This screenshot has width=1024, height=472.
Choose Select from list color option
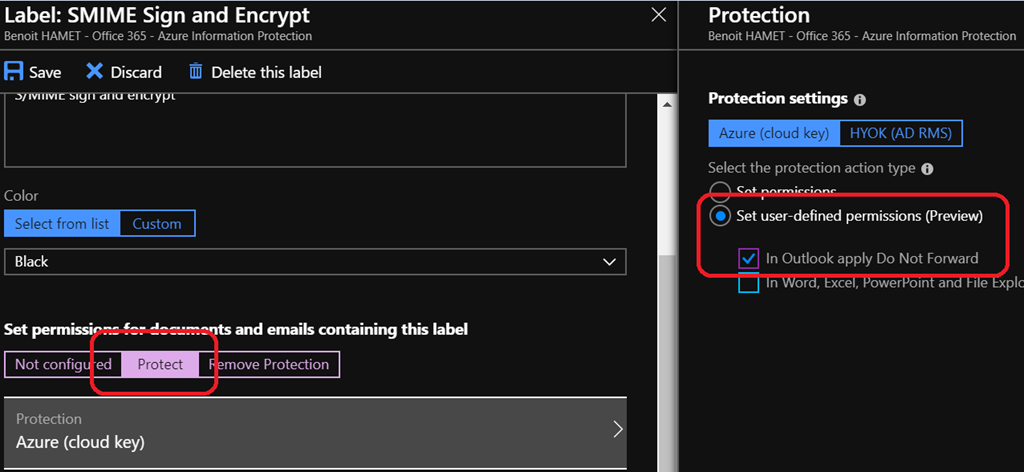[x=62, y=224]
